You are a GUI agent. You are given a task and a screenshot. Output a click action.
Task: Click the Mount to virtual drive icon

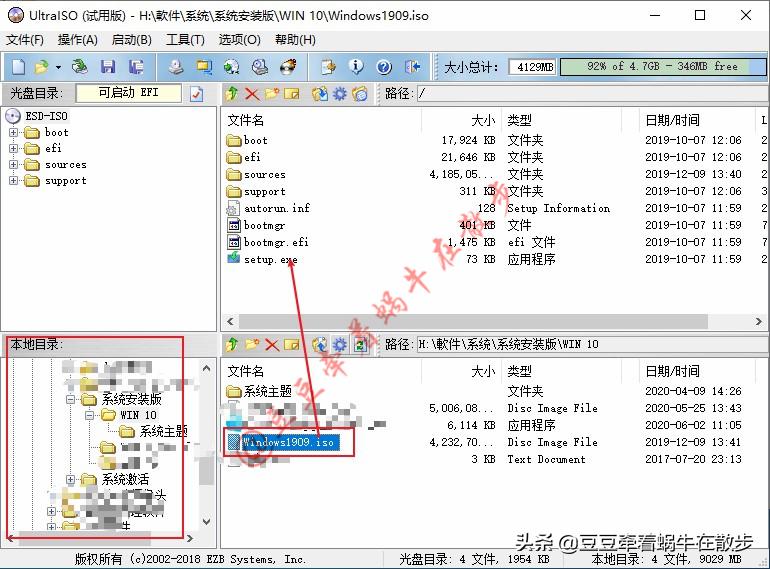pyautogui.click(x=260, y=67)
